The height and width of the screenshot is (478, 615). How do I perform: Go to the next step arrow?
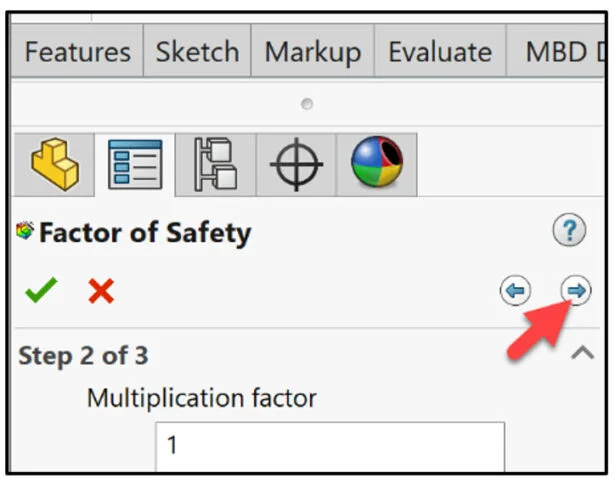click(x=575, y=291)
